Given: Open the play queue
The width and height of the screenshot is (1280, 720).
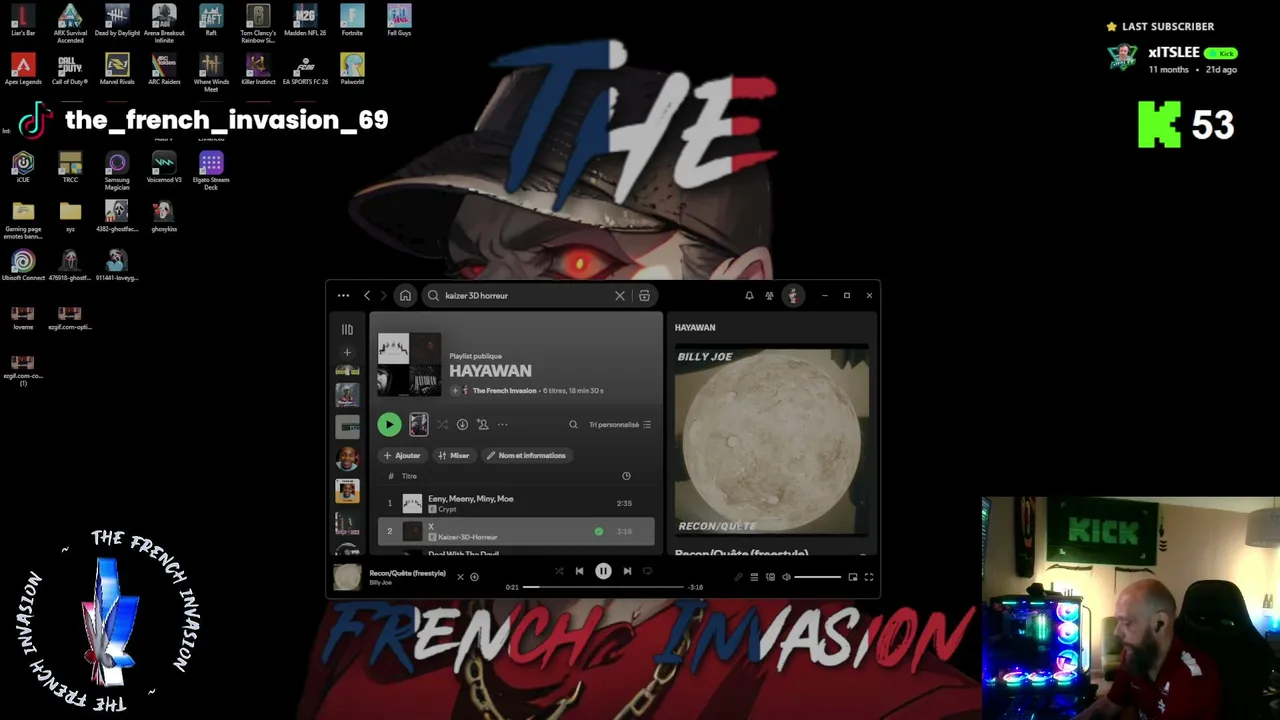Looking at the screenshot, I should [x=754, y=577].
